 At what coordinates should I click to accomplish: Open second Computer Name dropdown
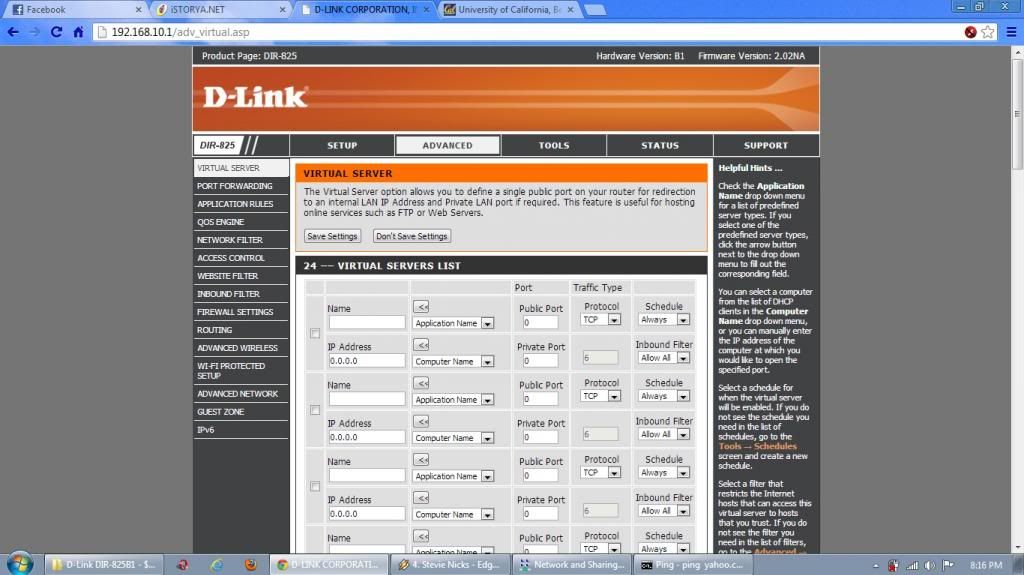coord(454,438)
